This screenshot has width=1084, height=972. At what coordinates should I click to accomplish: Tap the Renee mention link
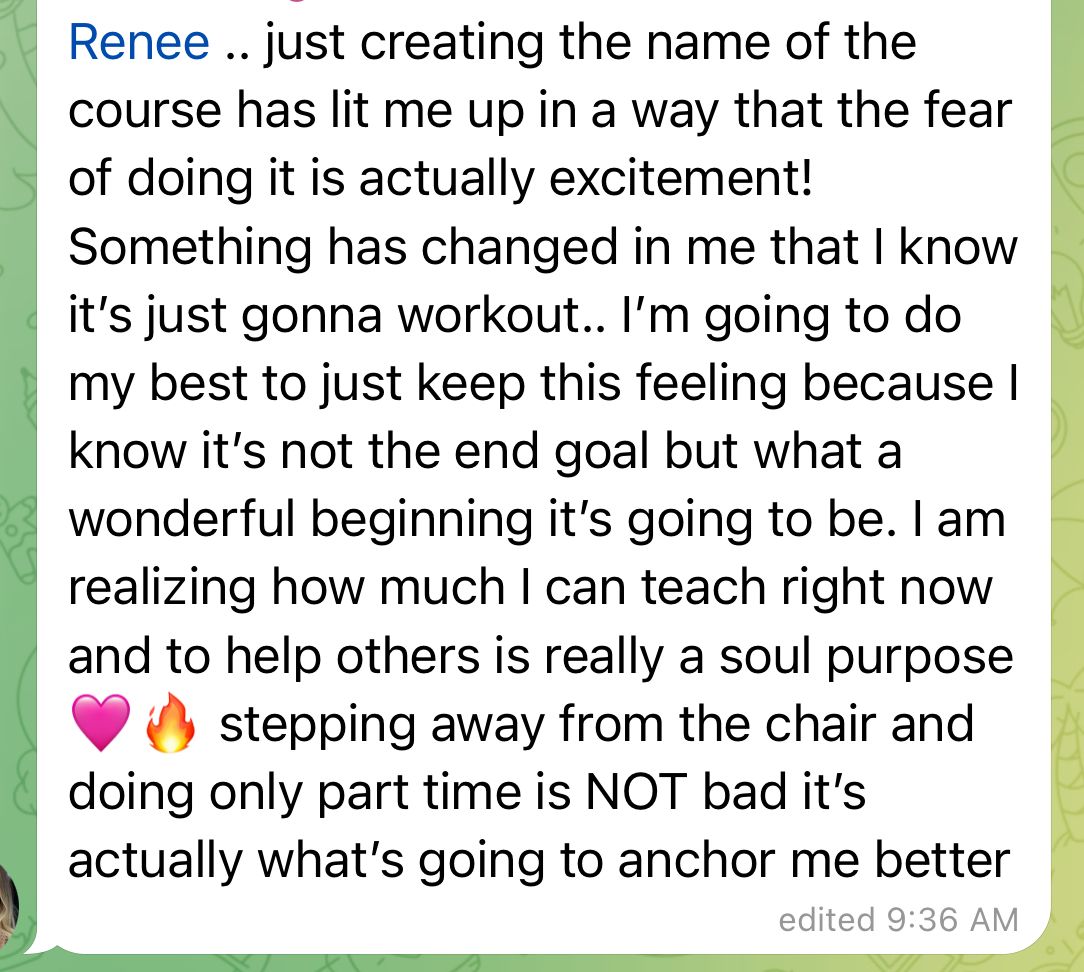[139, 43]
